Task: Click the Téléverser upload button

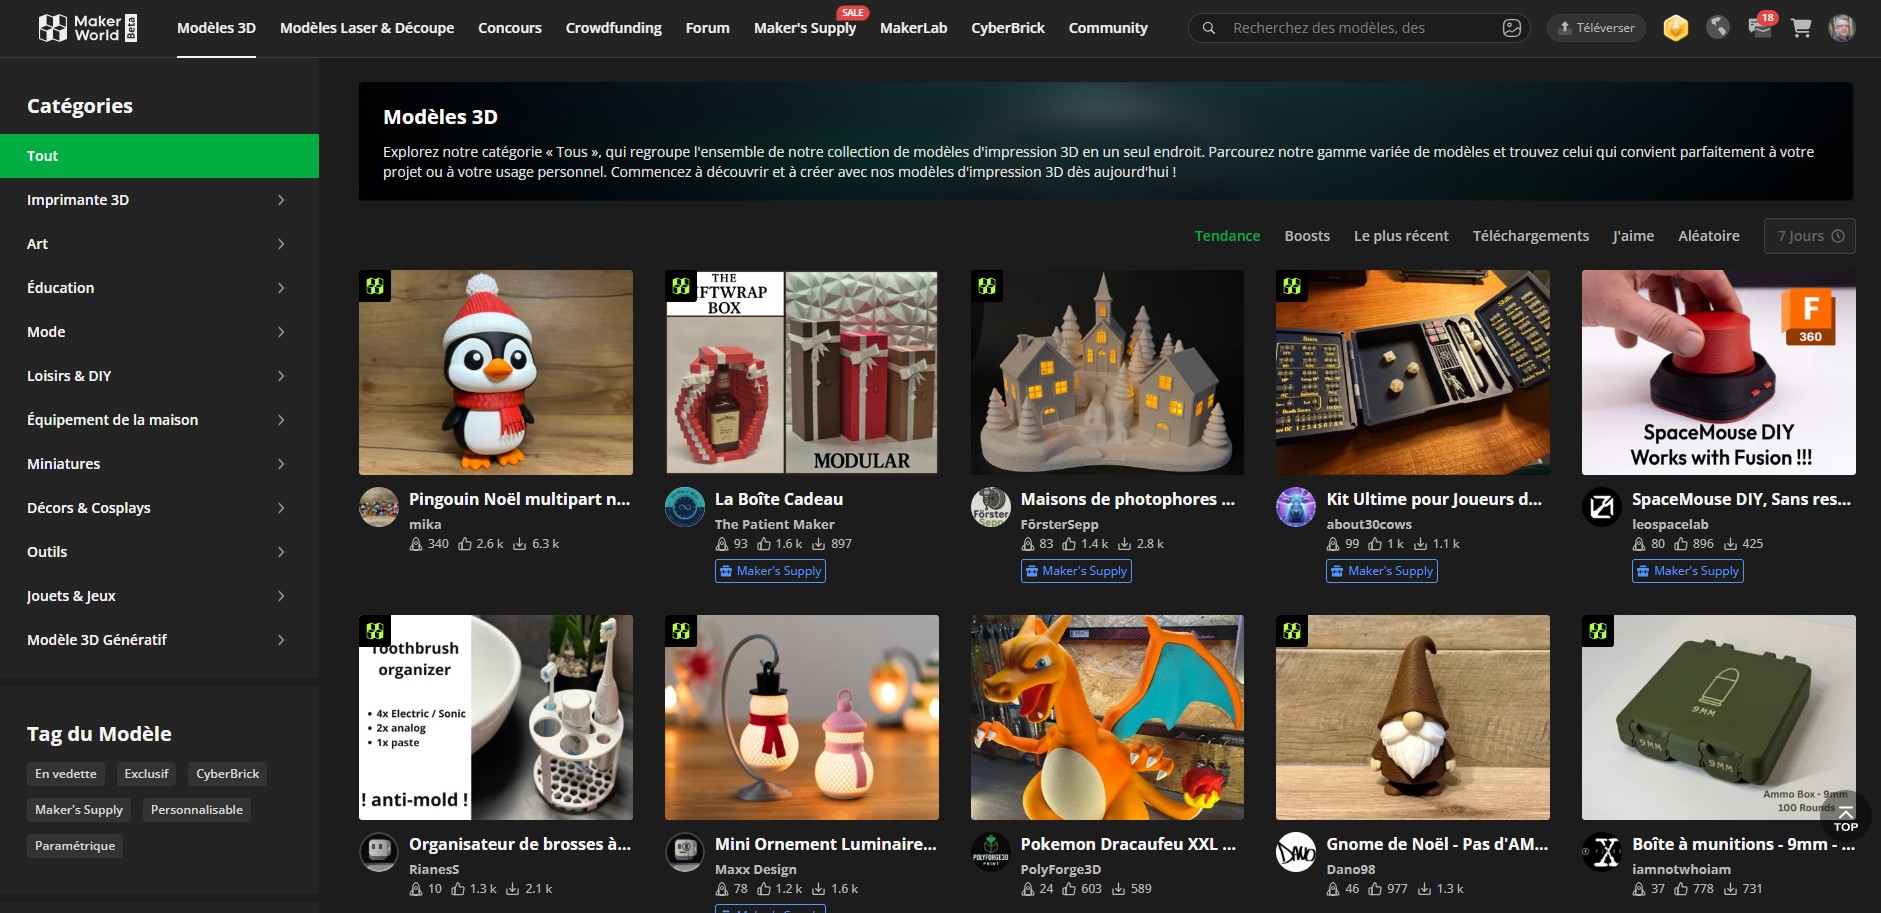Action: (1596, 28)
